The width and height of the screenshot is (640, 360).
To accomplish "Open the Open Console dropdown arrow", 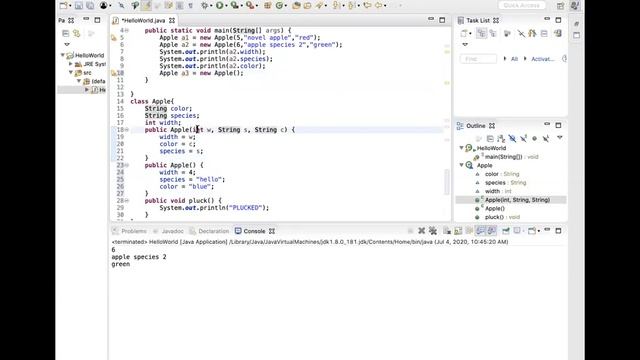I will [539, 231].
